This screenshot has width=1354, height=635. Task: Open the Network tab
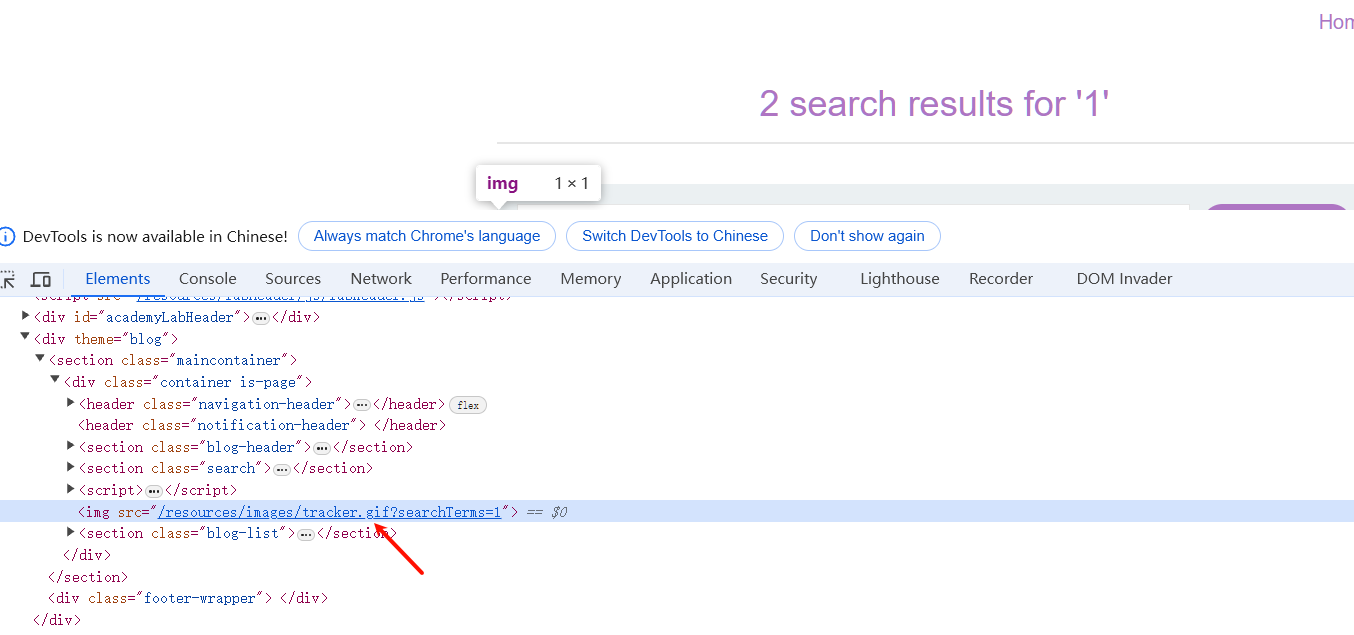(381, 279)
